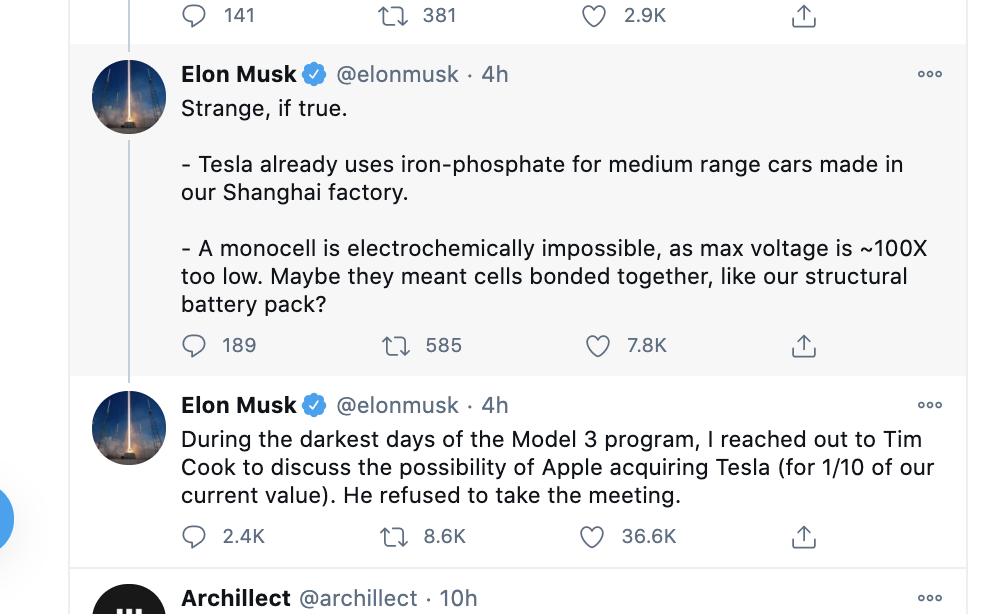Image resolution: width=1004 pixels, height=614 pixels.
Task: Open @elonmusk handle on first tweet
Action: tap(397, 74)
